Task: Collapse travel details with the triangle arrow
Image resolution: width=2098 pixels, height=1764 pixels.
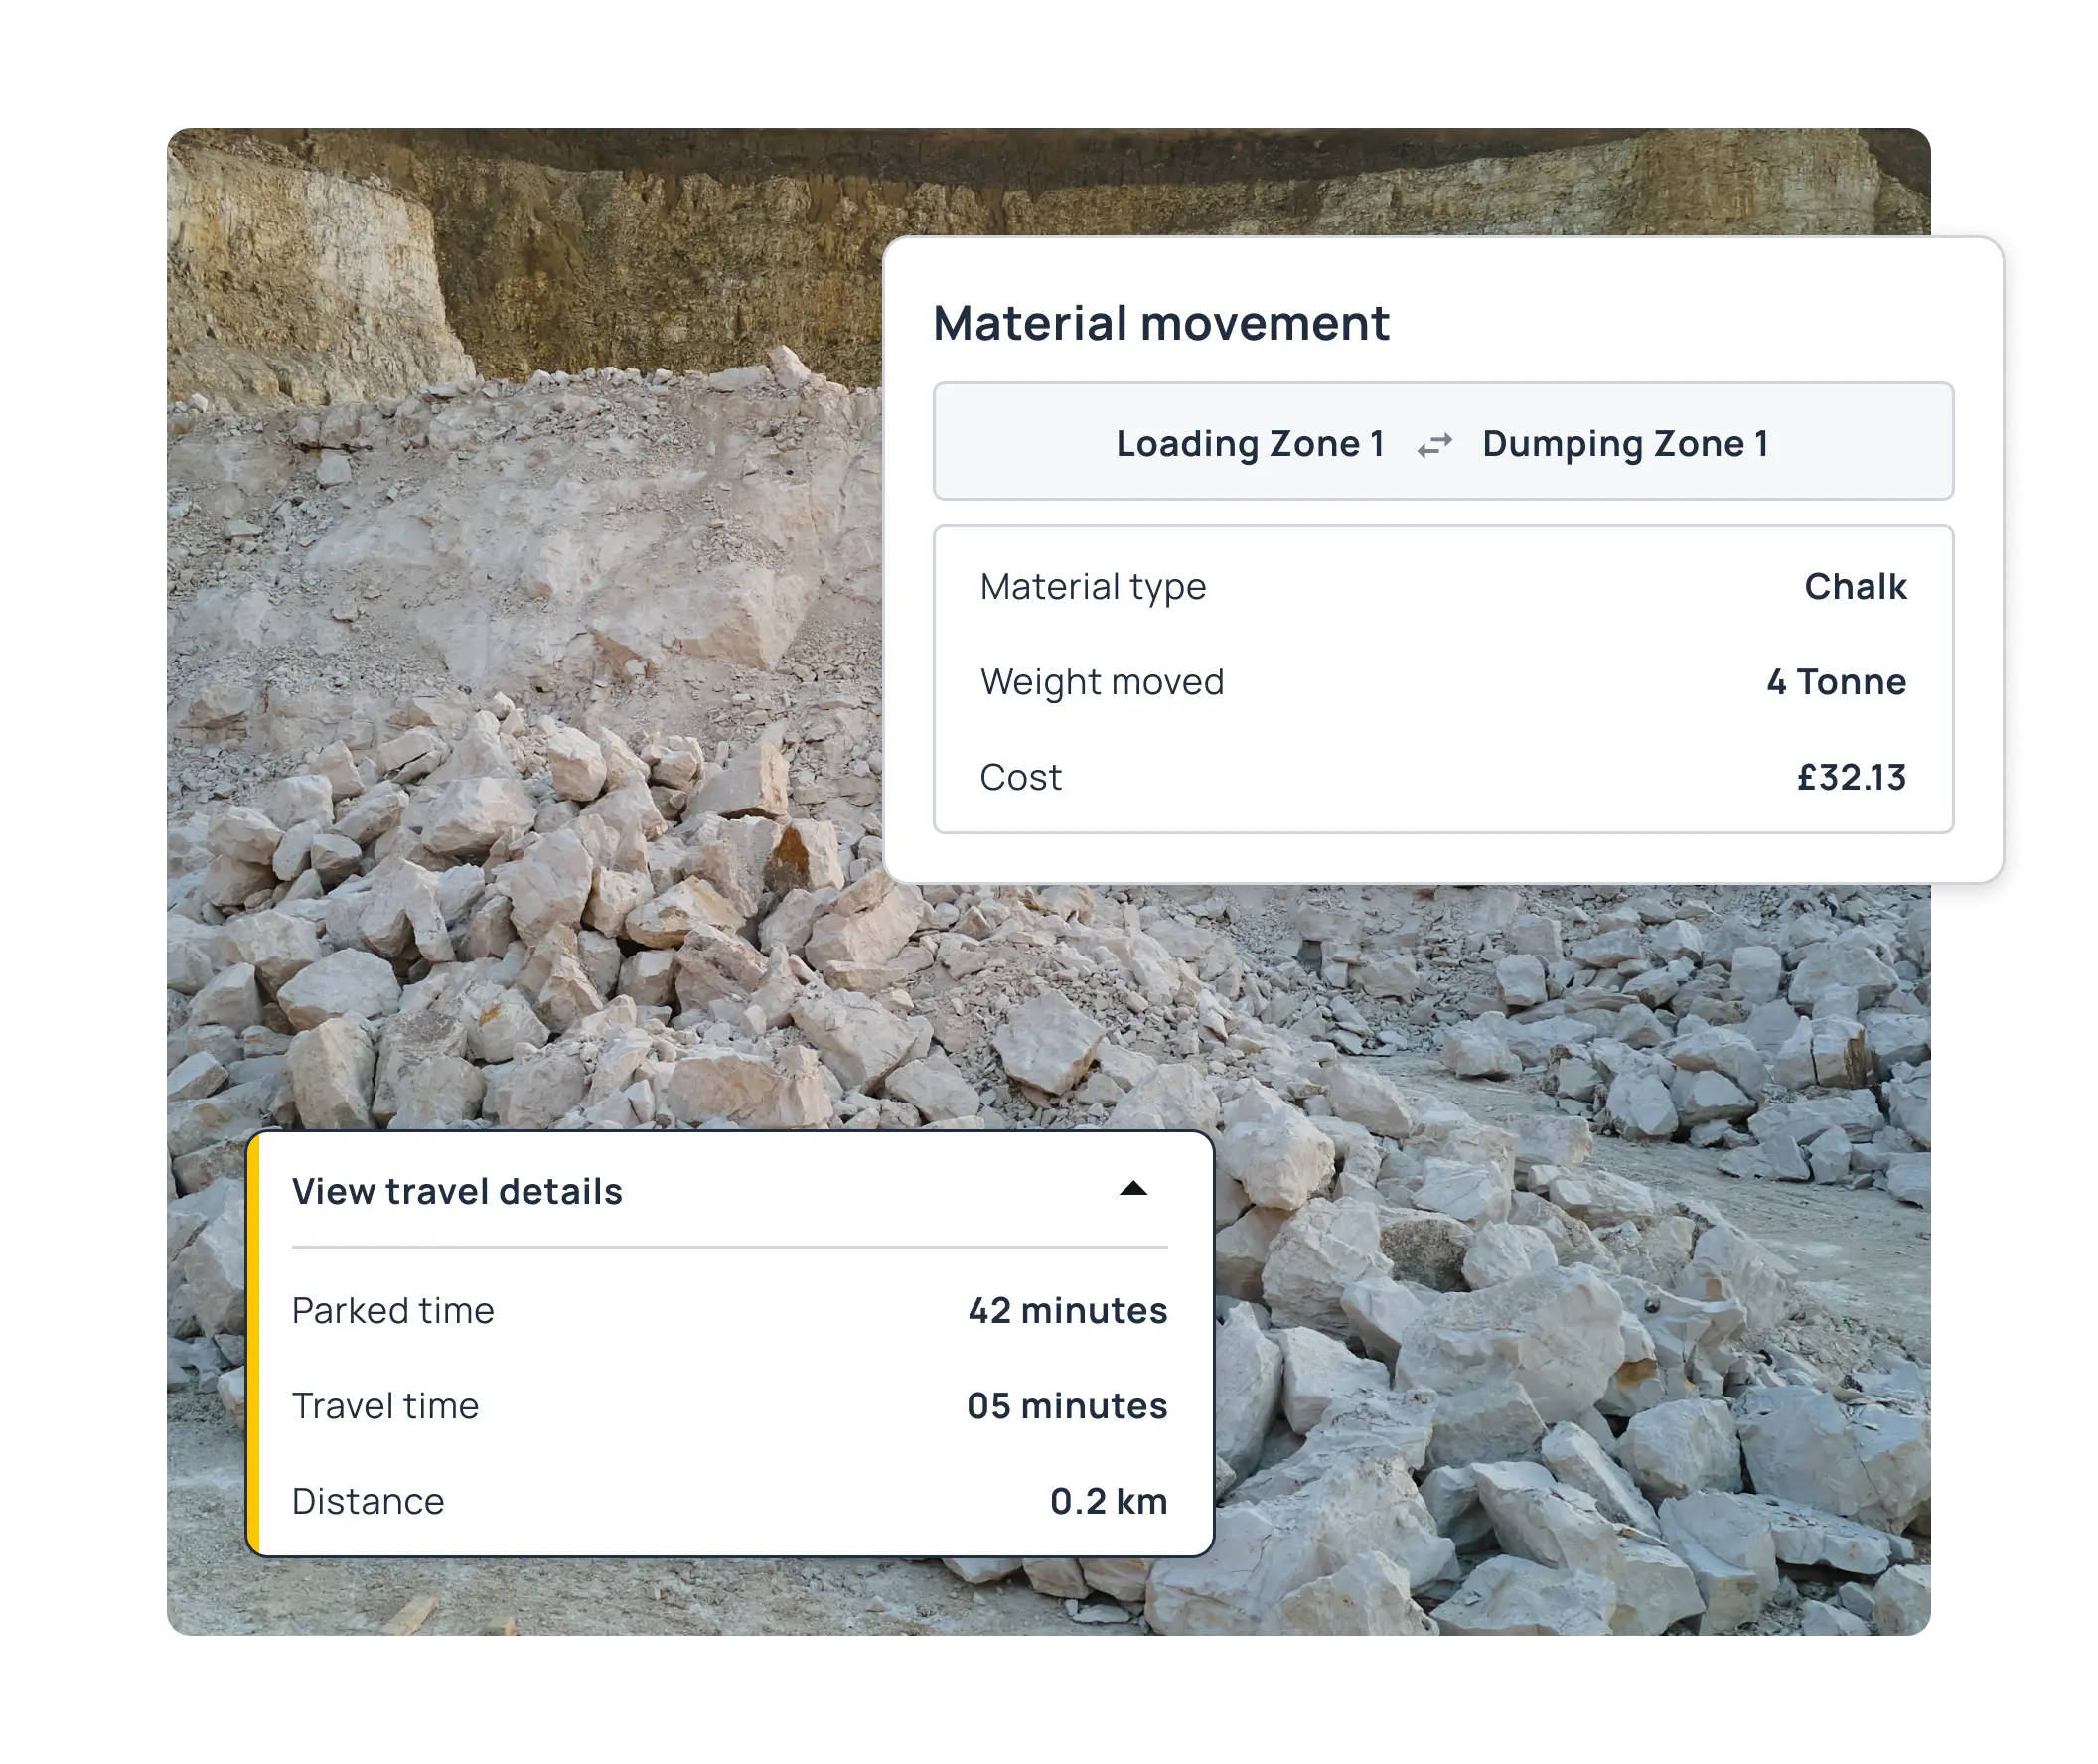Action: 1133,1189
